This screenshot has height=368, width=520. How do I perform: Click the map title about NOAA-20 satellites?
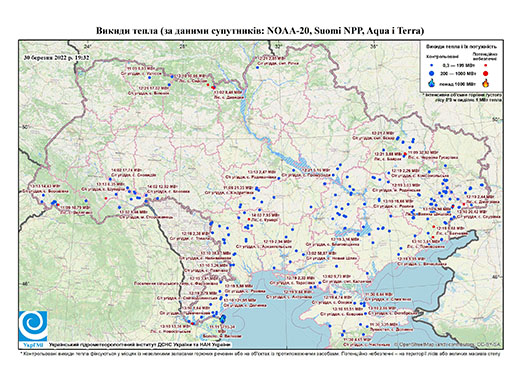coord(260,31)
